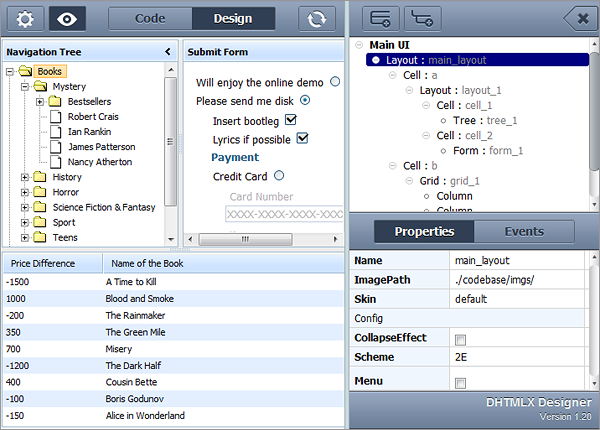Select the 'The Green Mile' row
600x430 pixels.
point(174,332)
